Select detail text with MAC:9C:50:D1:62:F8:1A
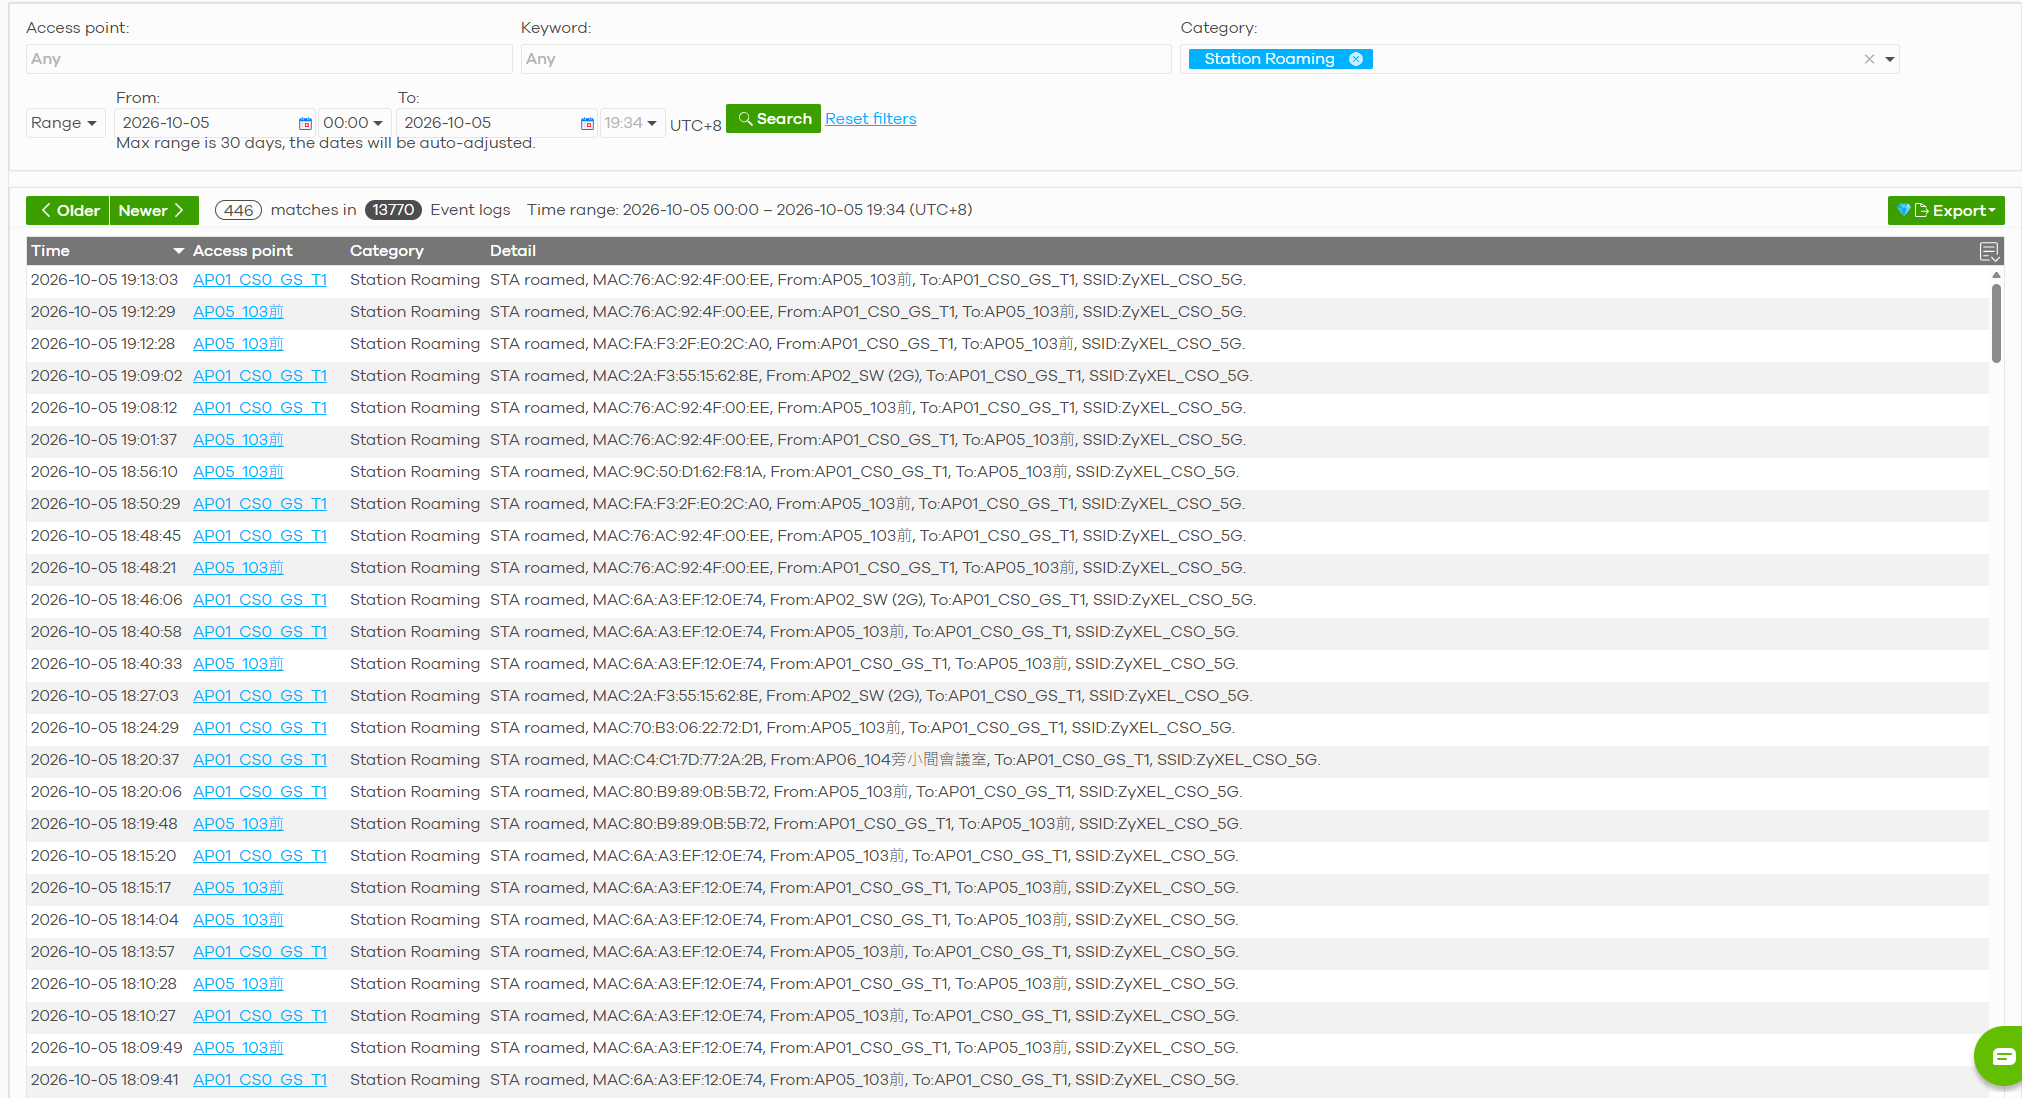Image resolution: width=2022 pixels, height=1098 pixels. [x=864, y=472]
